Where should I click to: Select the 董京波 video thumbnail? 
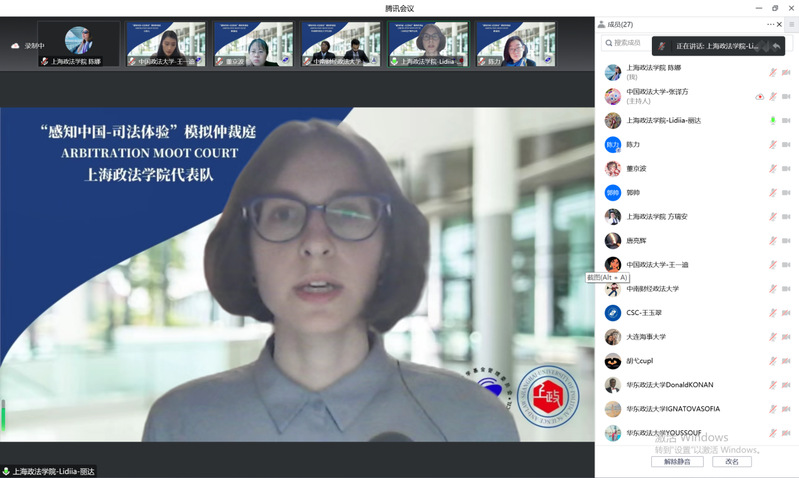[254, 45]
